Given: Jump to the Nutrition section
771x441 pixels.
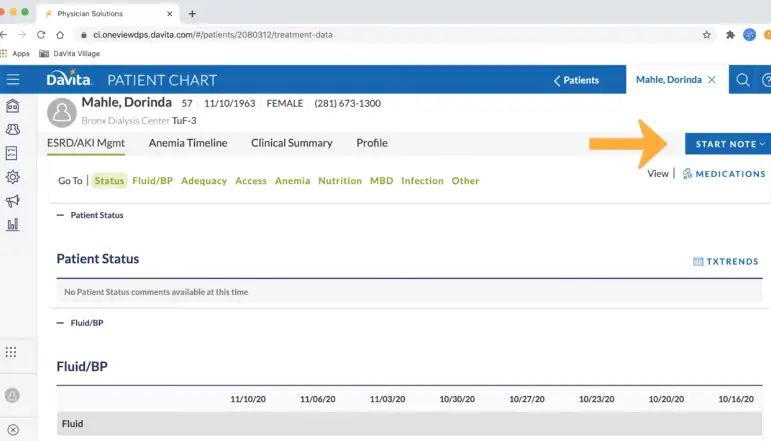Looking at the screenshot, I should [x=340, y=180].
